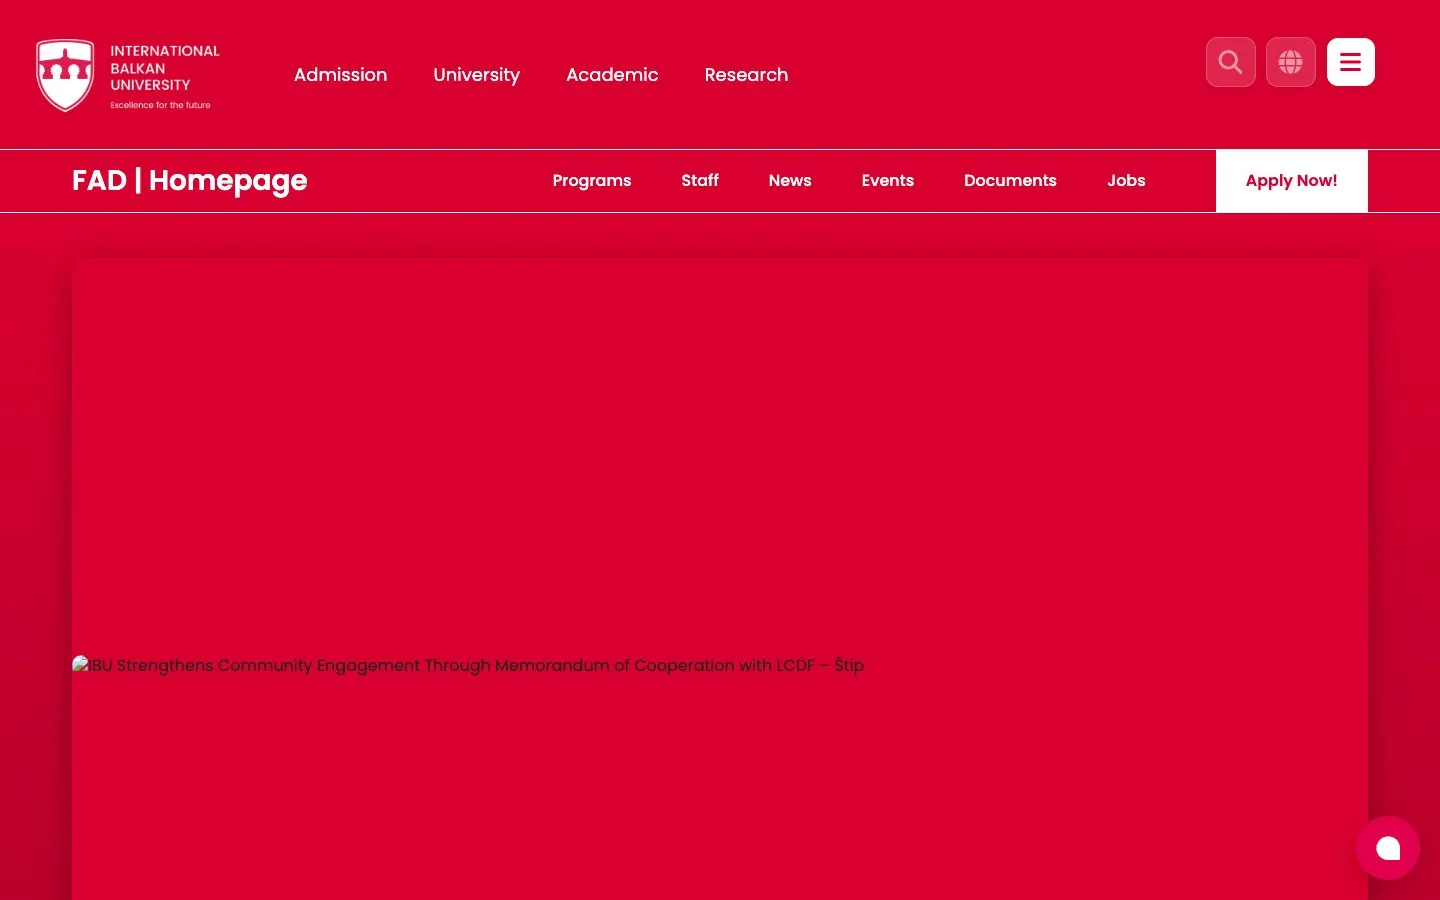Open the Events page
The image size is (1440, 900).
888,181
